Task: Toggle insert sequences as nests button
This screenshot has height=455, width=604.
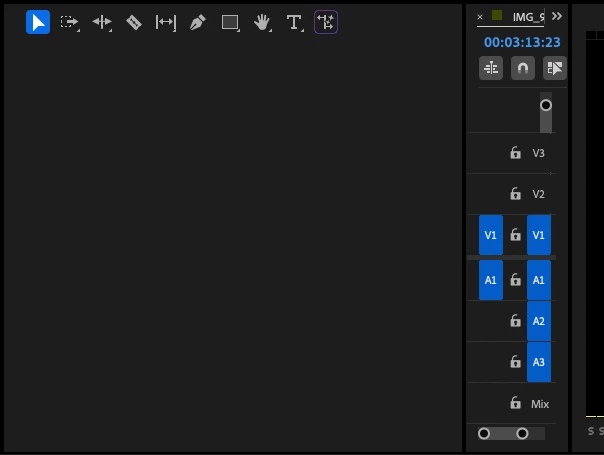Action: [491, 68]
